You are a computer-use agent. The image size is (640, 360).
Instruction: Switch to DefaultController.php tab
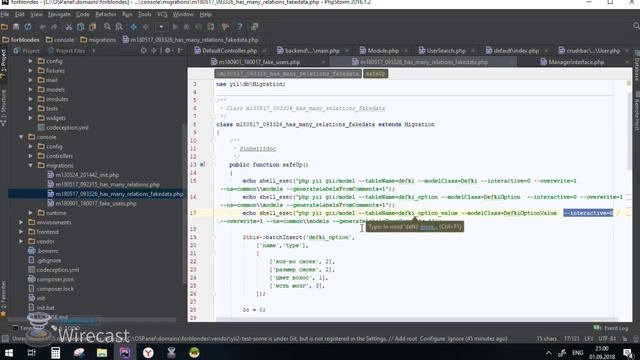tap(229, 51)
